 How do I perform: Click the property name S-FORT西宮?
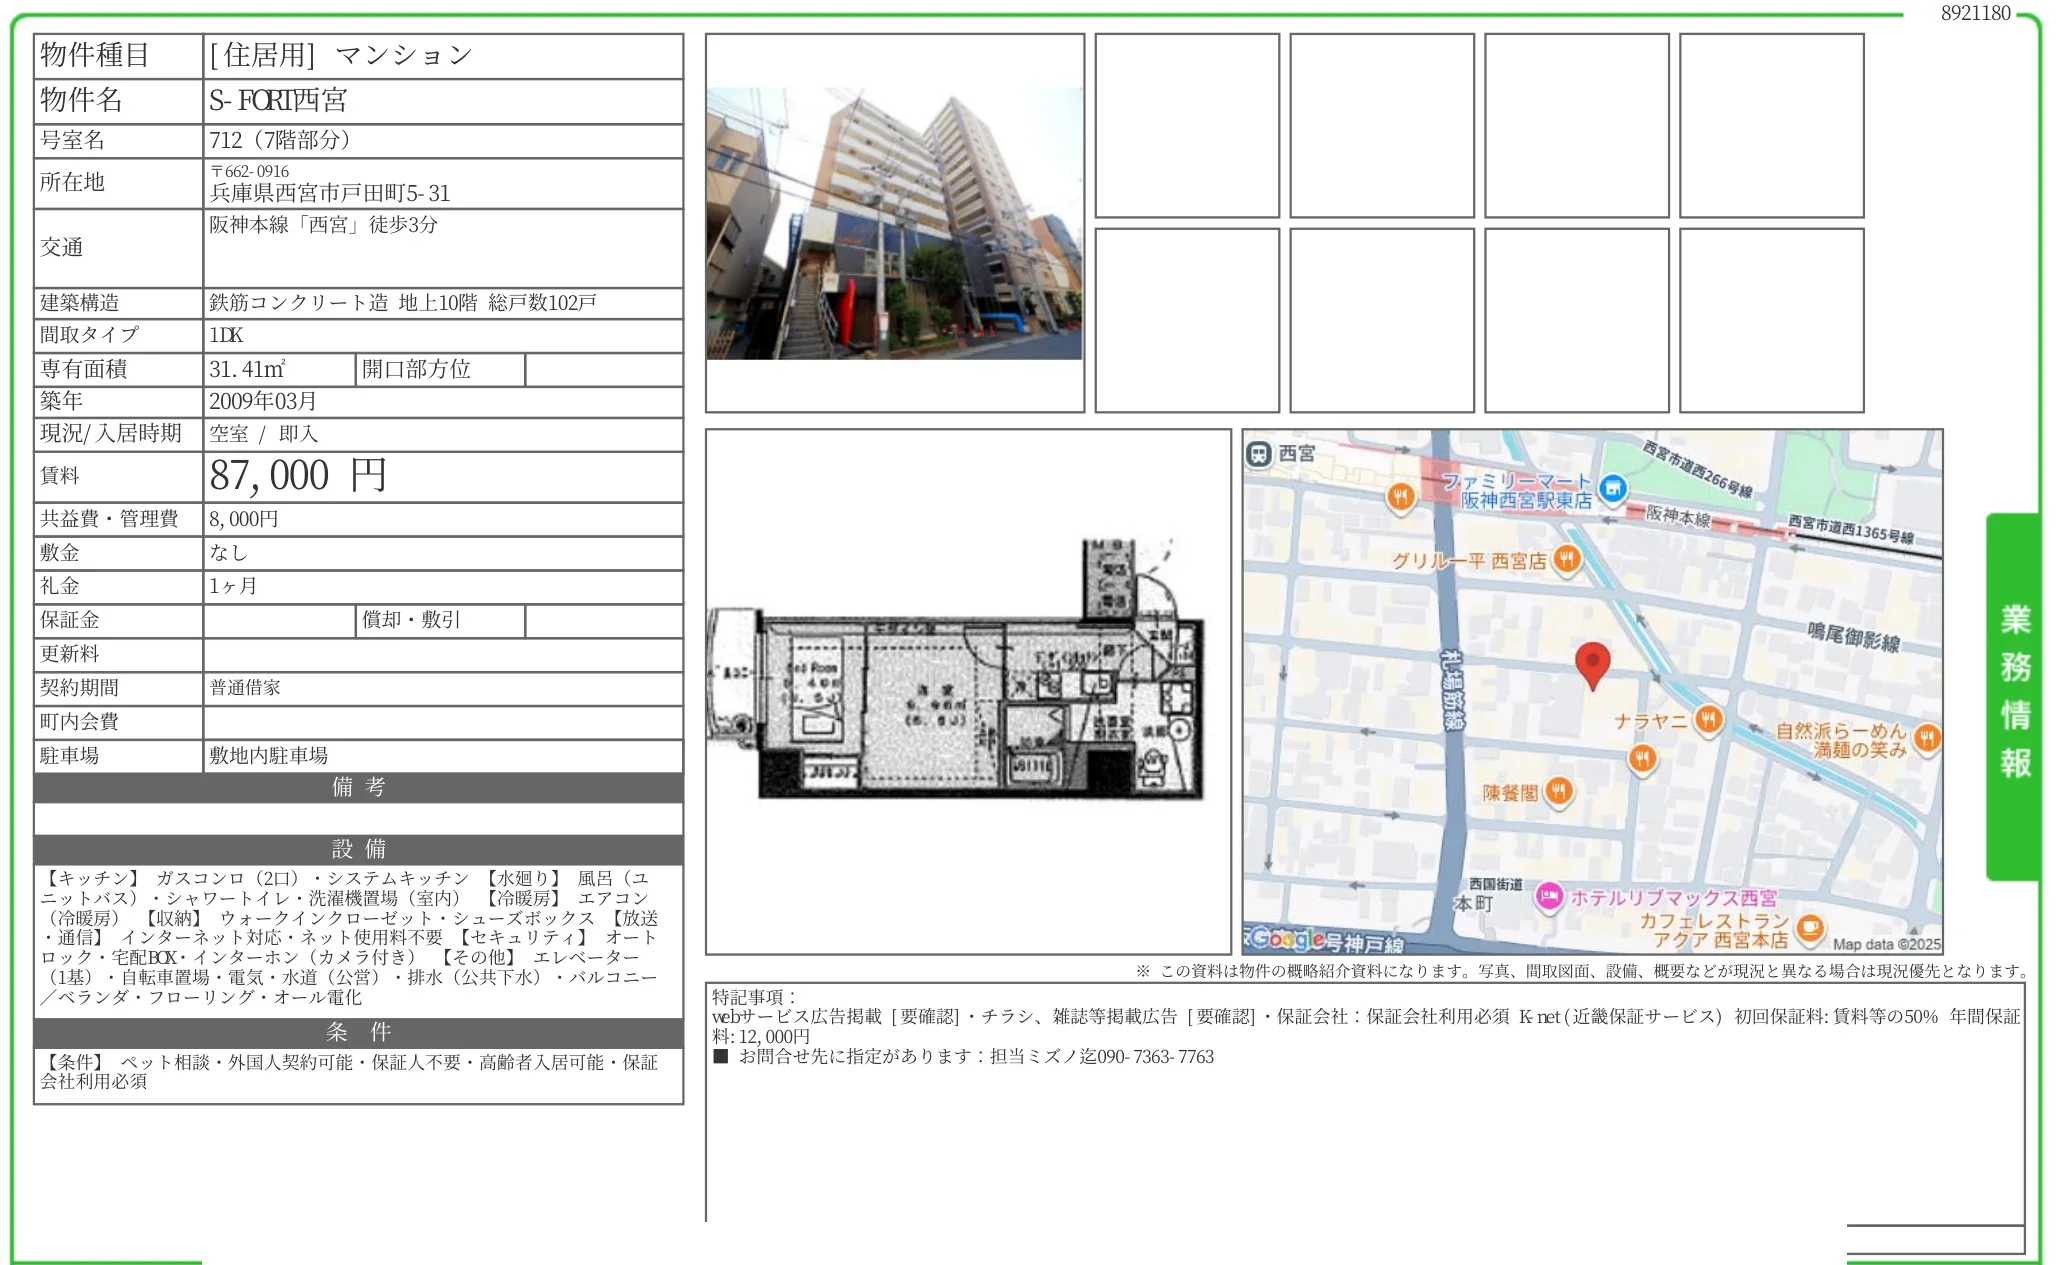click(278, 101)
